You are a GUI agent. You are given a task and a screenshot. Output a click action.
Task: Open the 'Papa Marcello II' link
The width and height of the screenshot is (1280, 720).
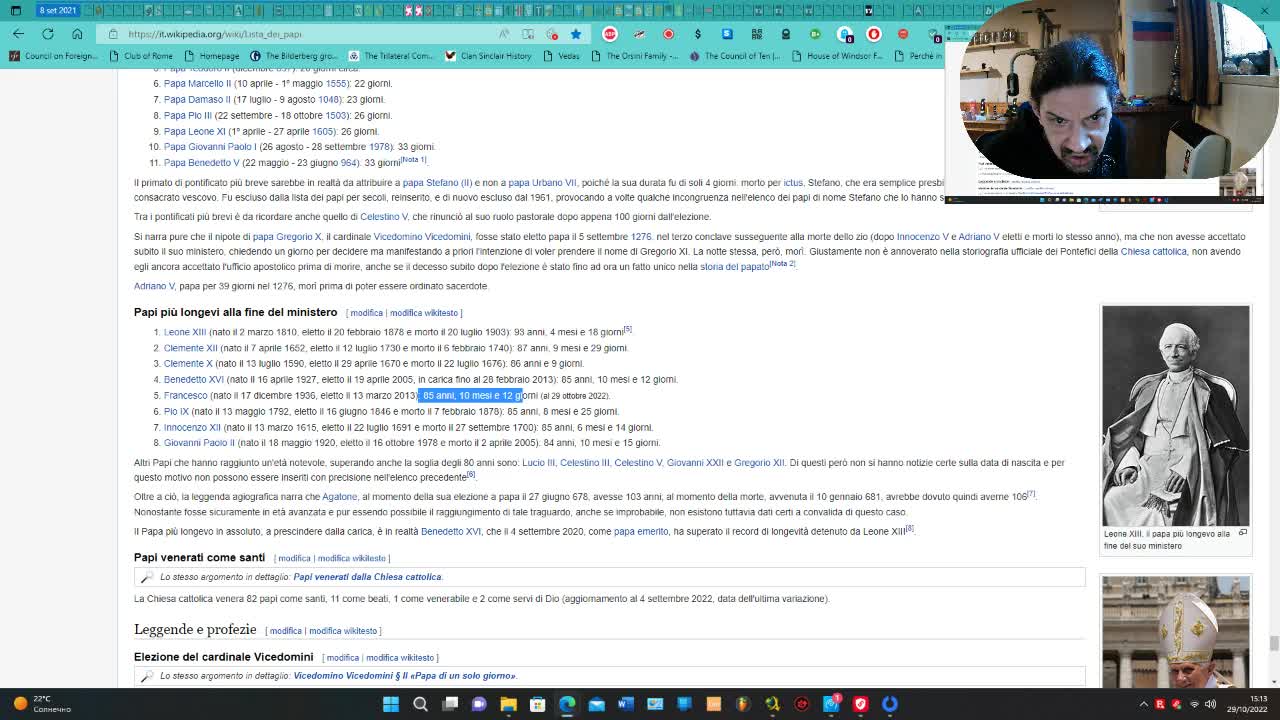197,84
